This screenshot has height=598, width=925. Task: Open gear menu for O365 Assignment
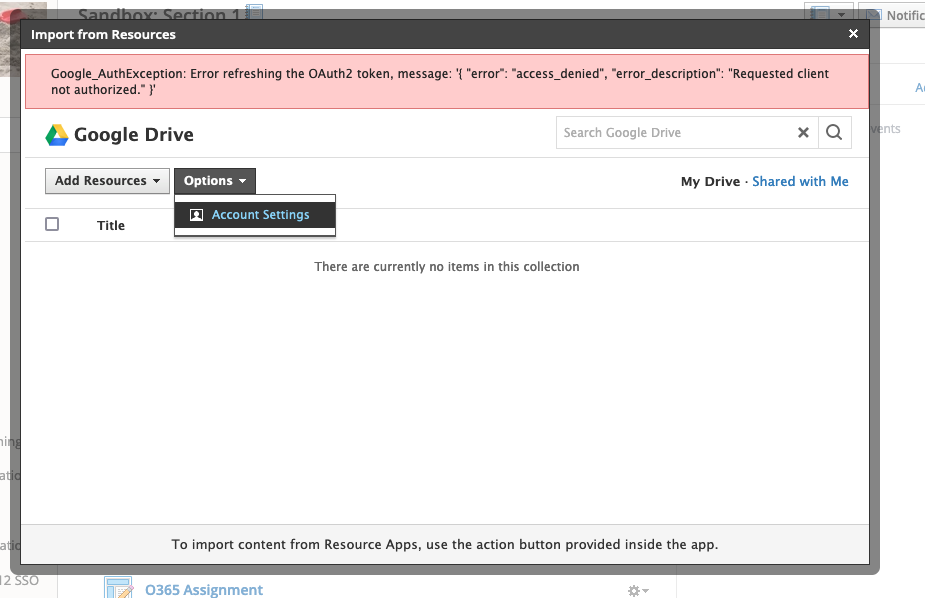click(x=638, y=590)
